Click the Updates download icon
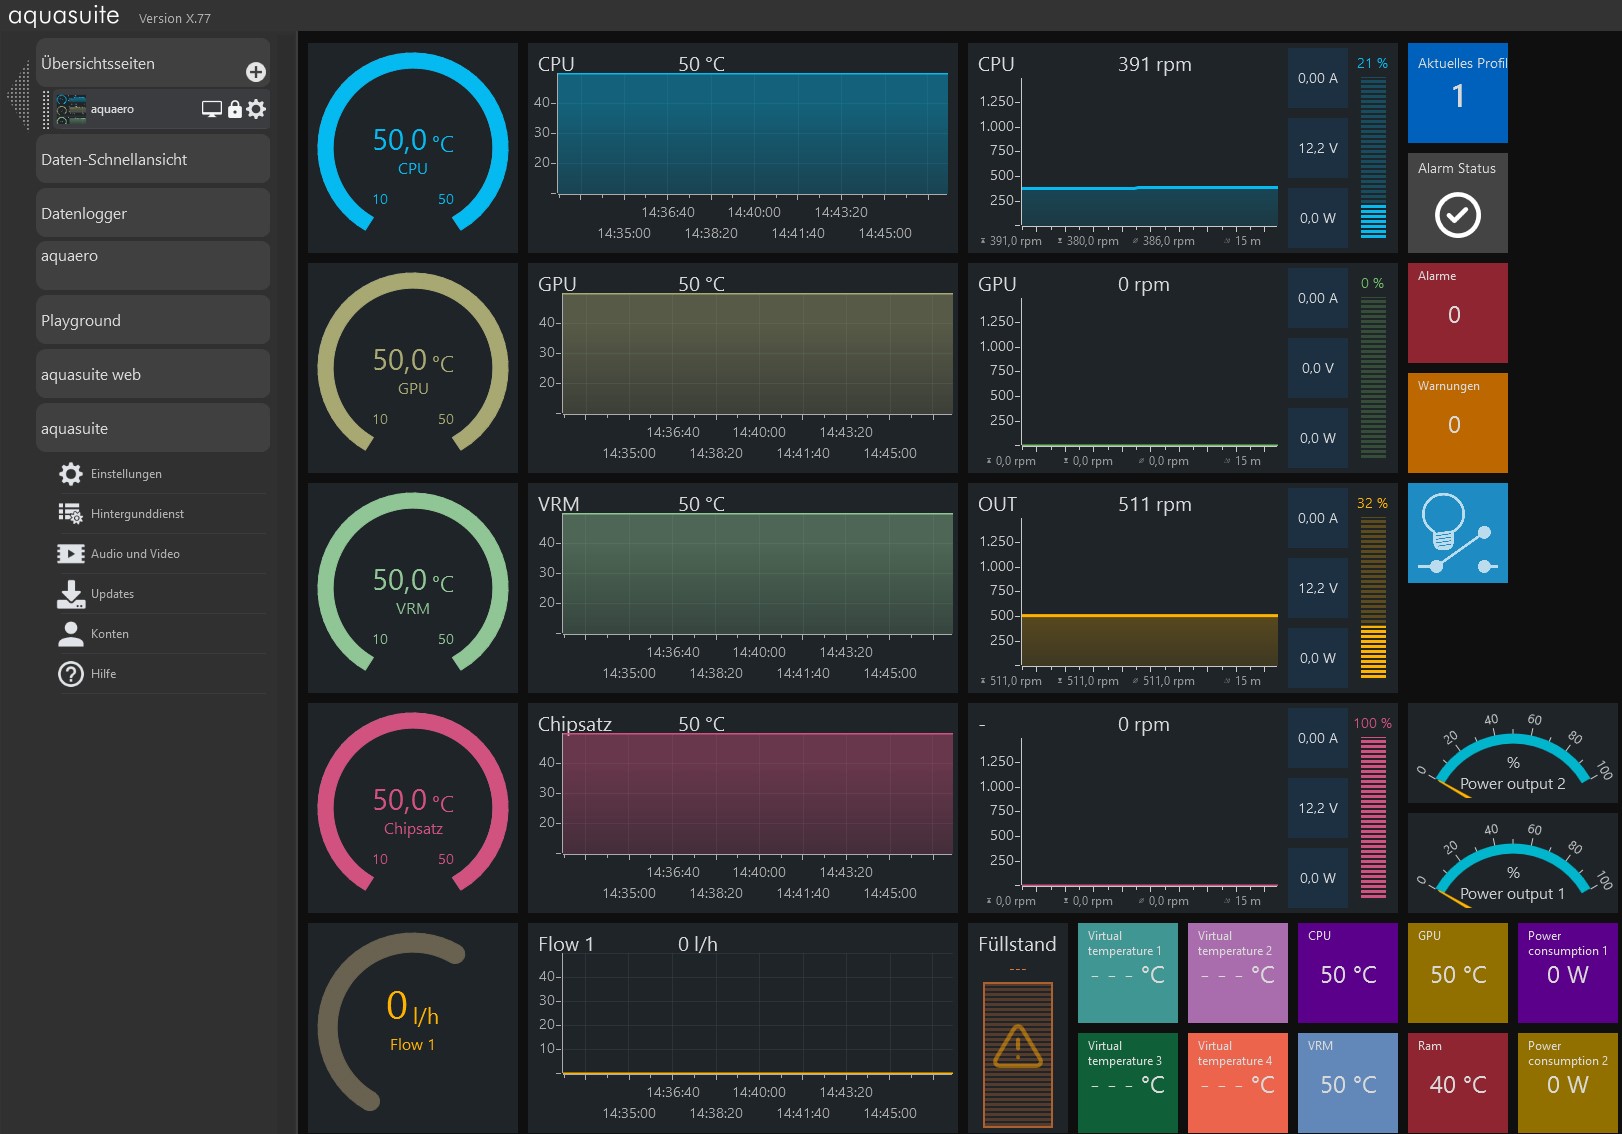Image resolution: width=1622 pixels, height=1134 pixels. click(x=71, y=594)
